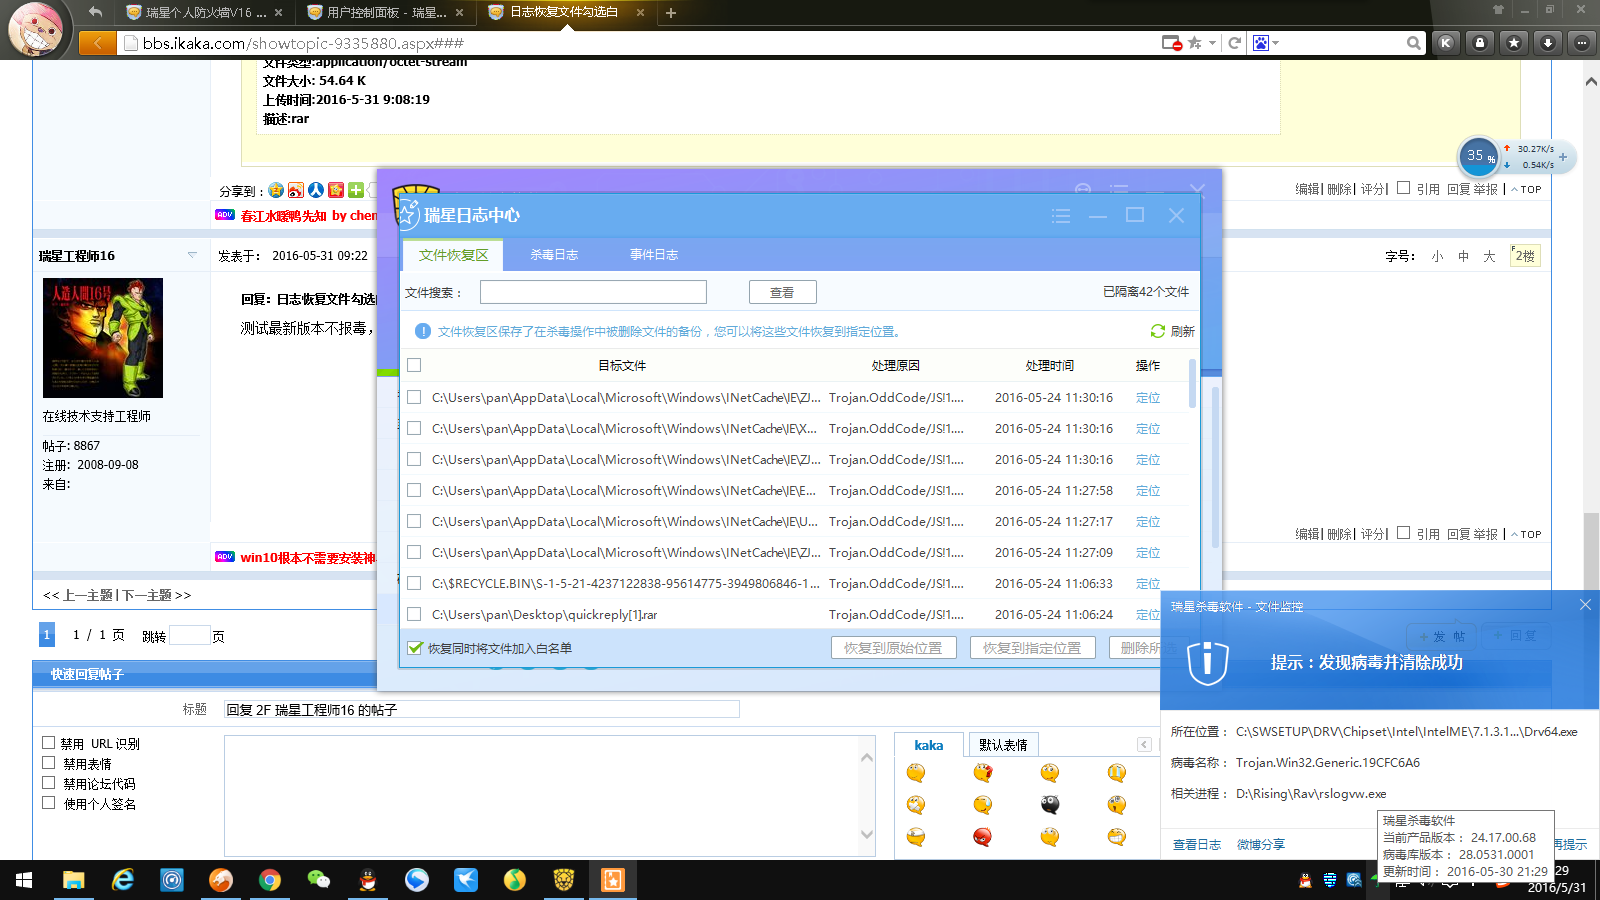Switch to 瑞星个人防火墙V16 browser tab

point(206,13)
